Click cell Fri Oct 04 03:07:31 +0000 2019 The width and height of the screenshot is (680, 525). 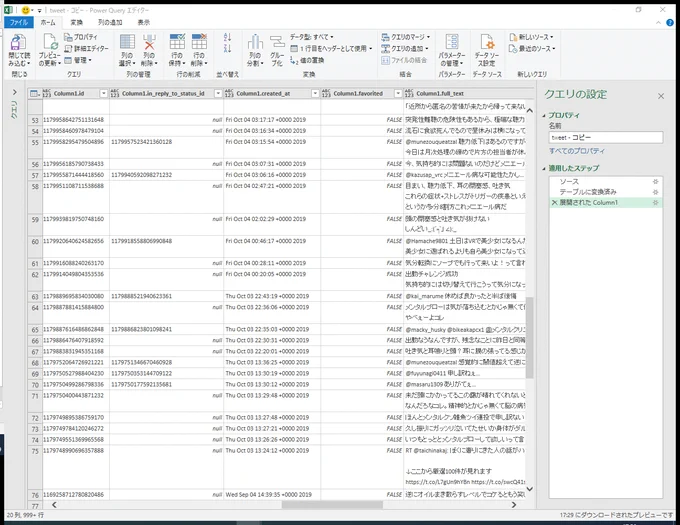coord(272,164)
